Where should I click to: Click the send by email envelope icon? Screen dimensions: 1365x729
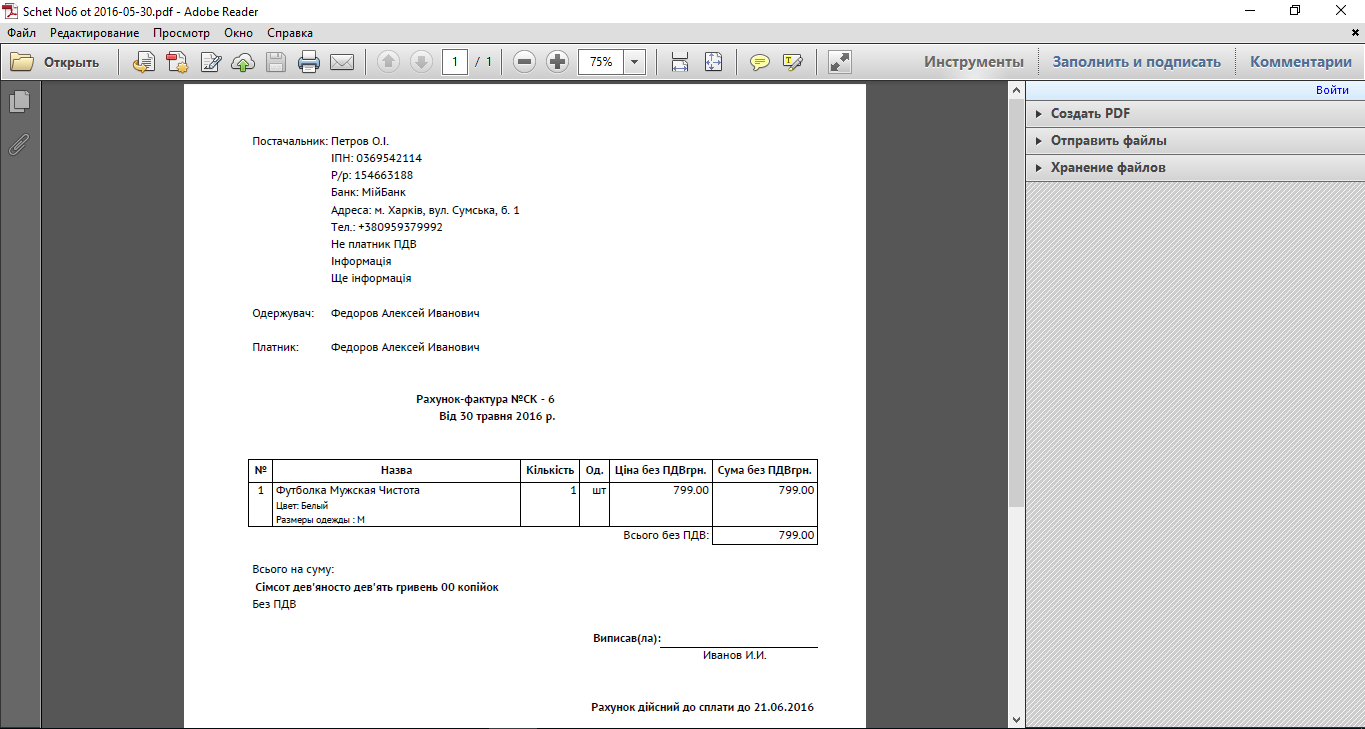(342, 62)
